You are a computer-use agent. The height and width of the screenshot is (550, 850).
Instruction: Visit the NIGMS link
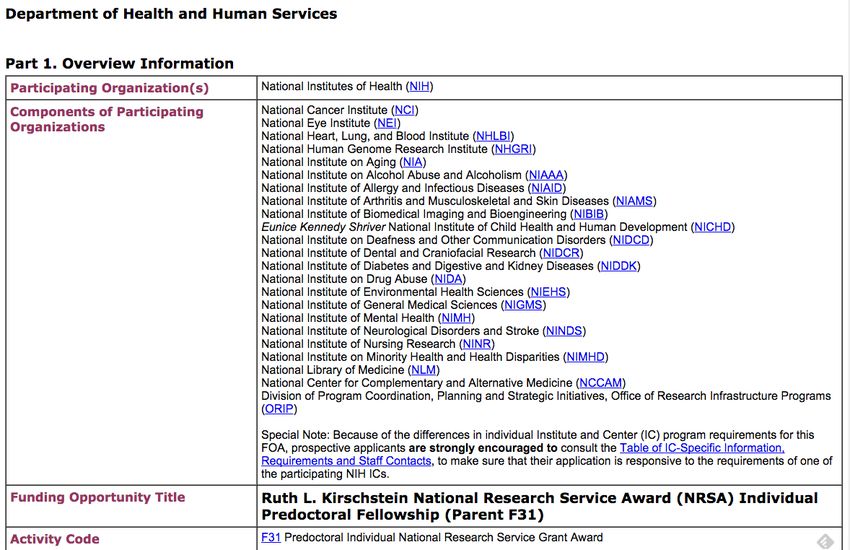point(523,305)
